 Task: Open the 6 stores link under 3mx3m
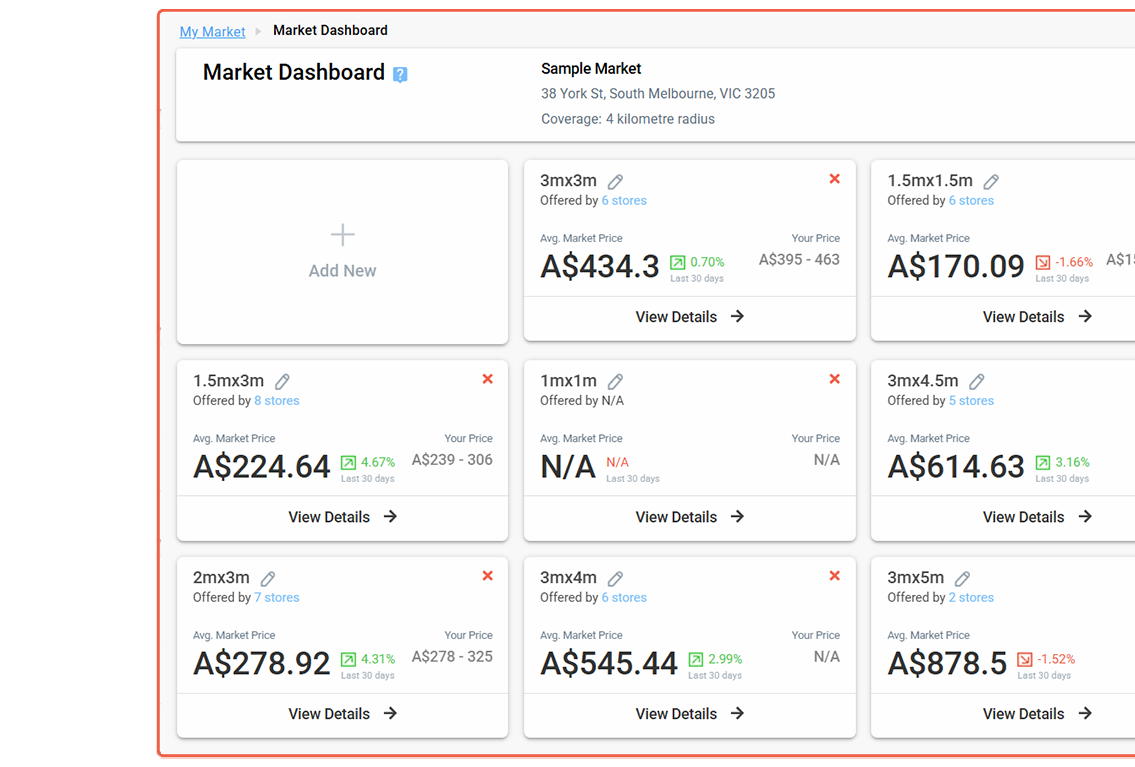pyautogui.click(x=624, y=201)
